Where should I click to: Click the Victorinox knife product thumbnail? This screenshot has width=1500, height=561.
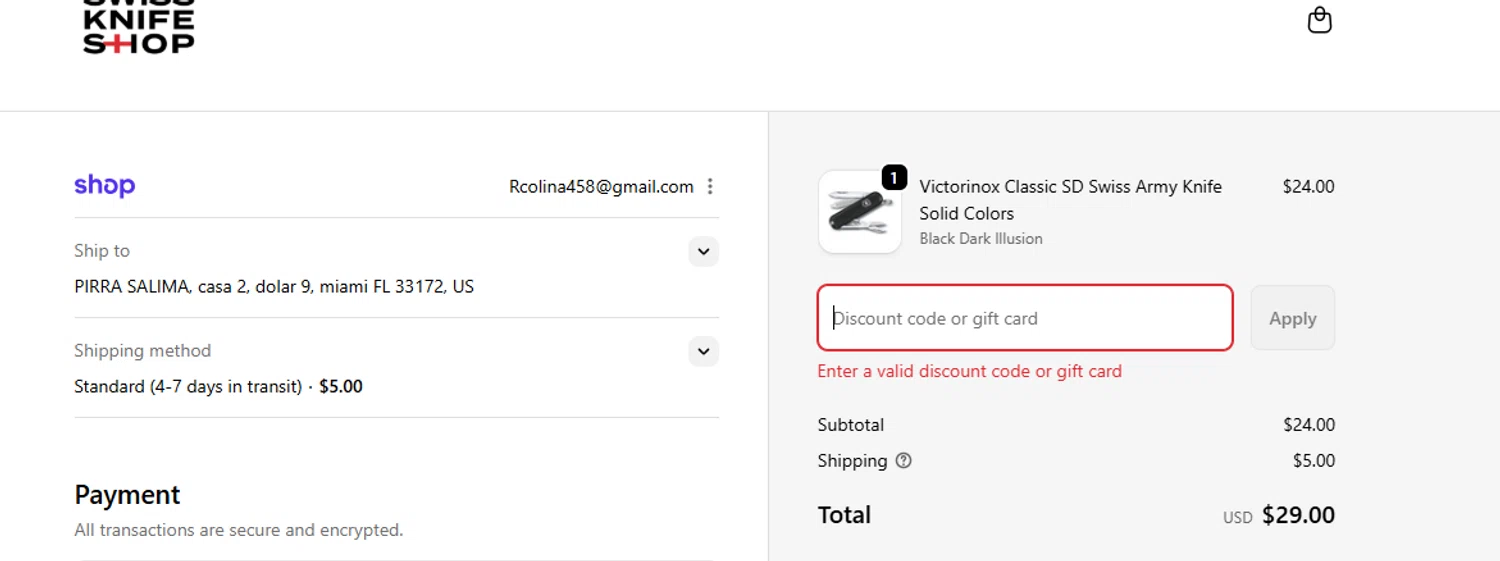coord(859,212)
